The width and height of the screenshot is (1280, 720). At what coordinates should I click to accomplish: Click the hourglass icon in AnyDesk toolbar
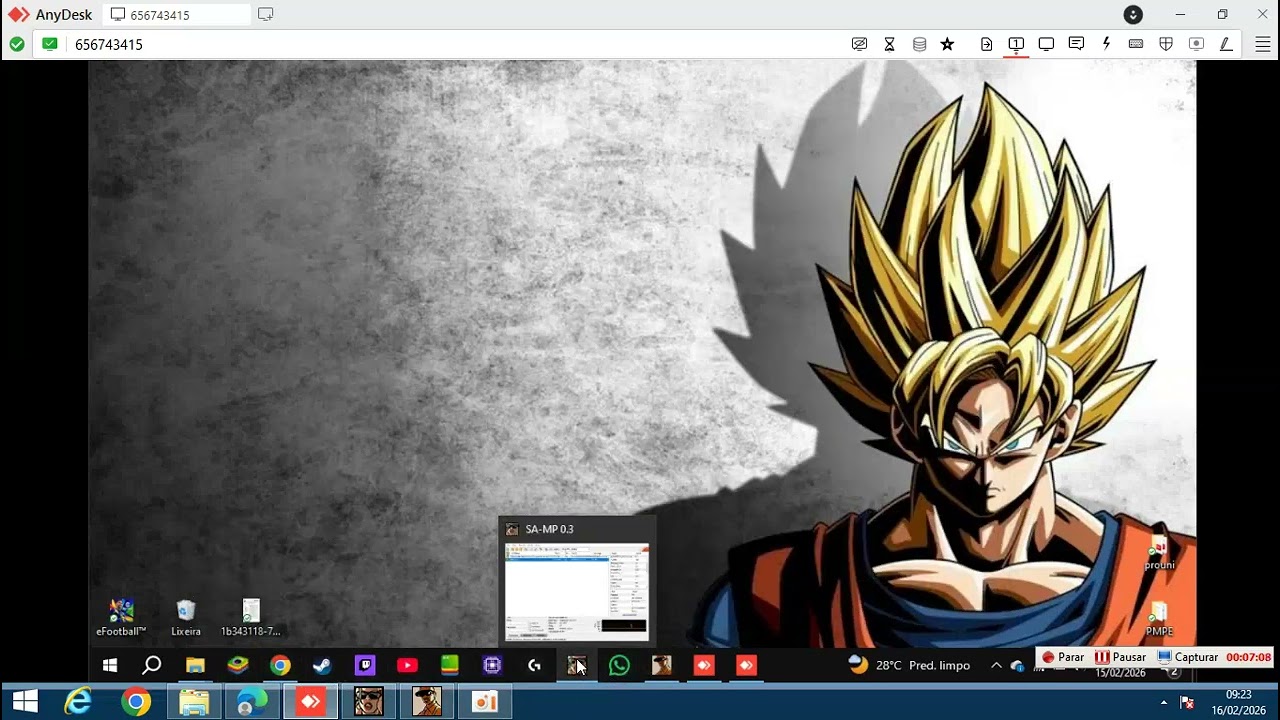(x=889, y=44)
